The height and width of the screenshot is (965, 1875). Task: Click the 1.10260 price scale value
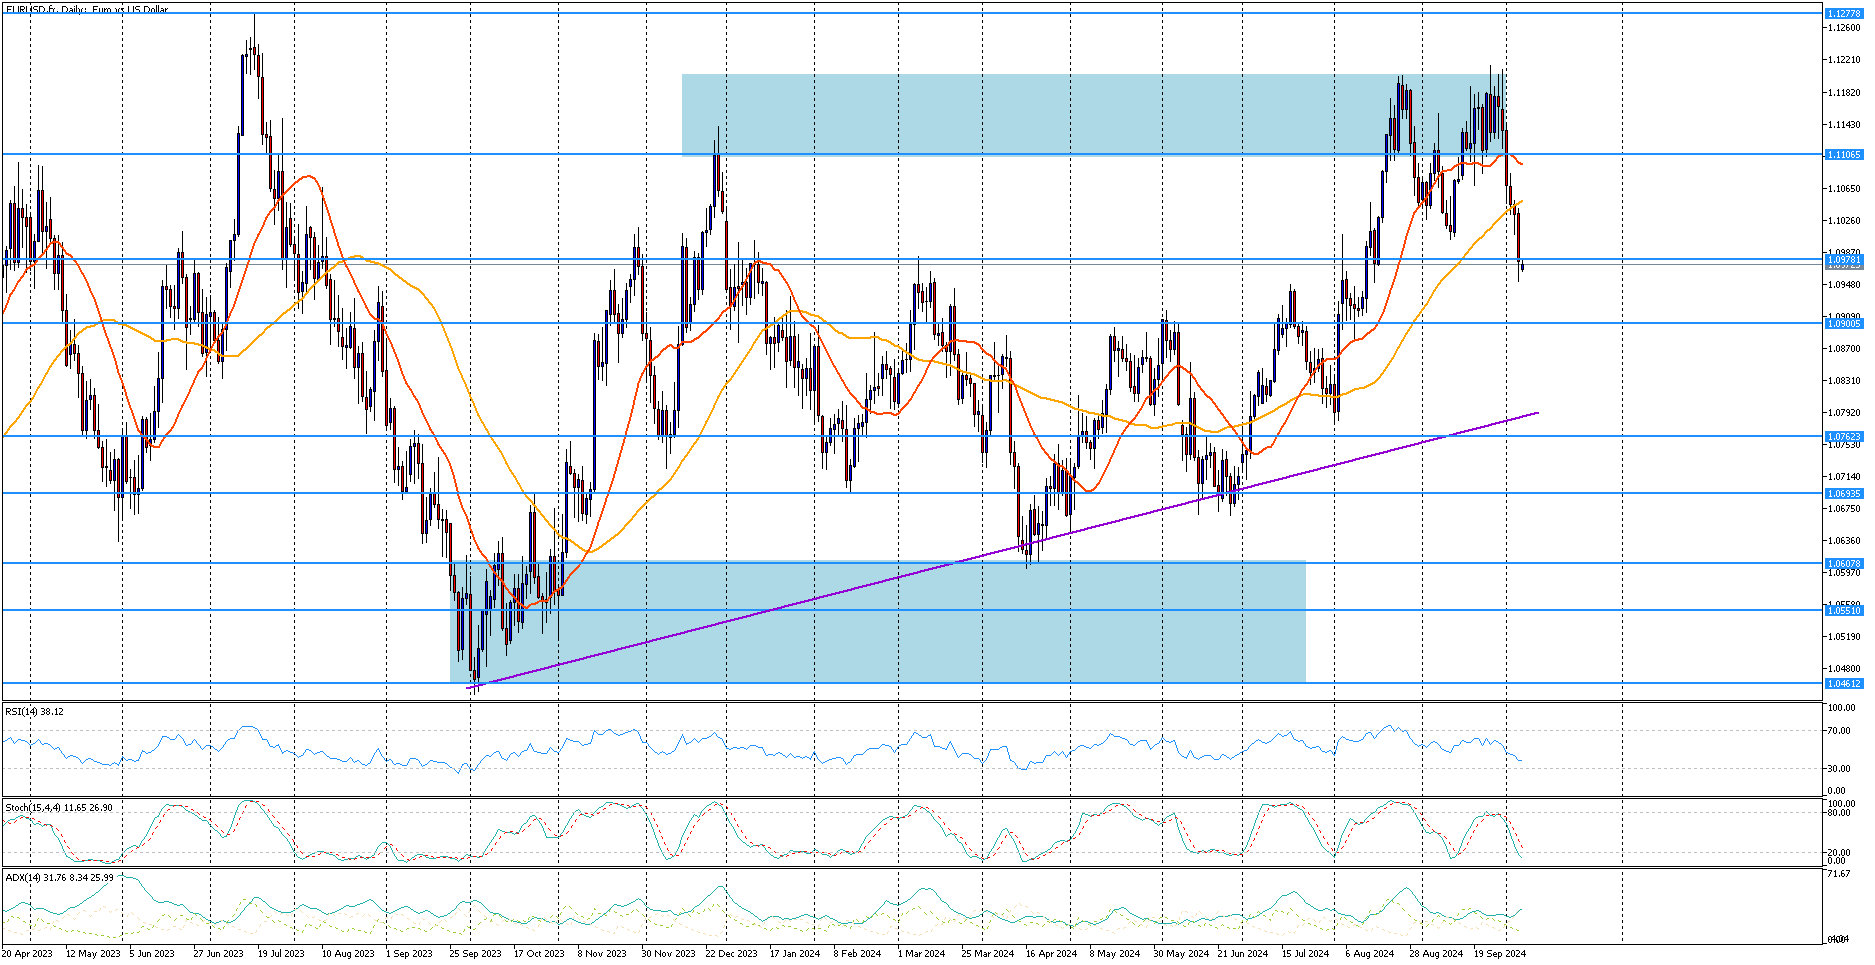[x=1844, y=220]
